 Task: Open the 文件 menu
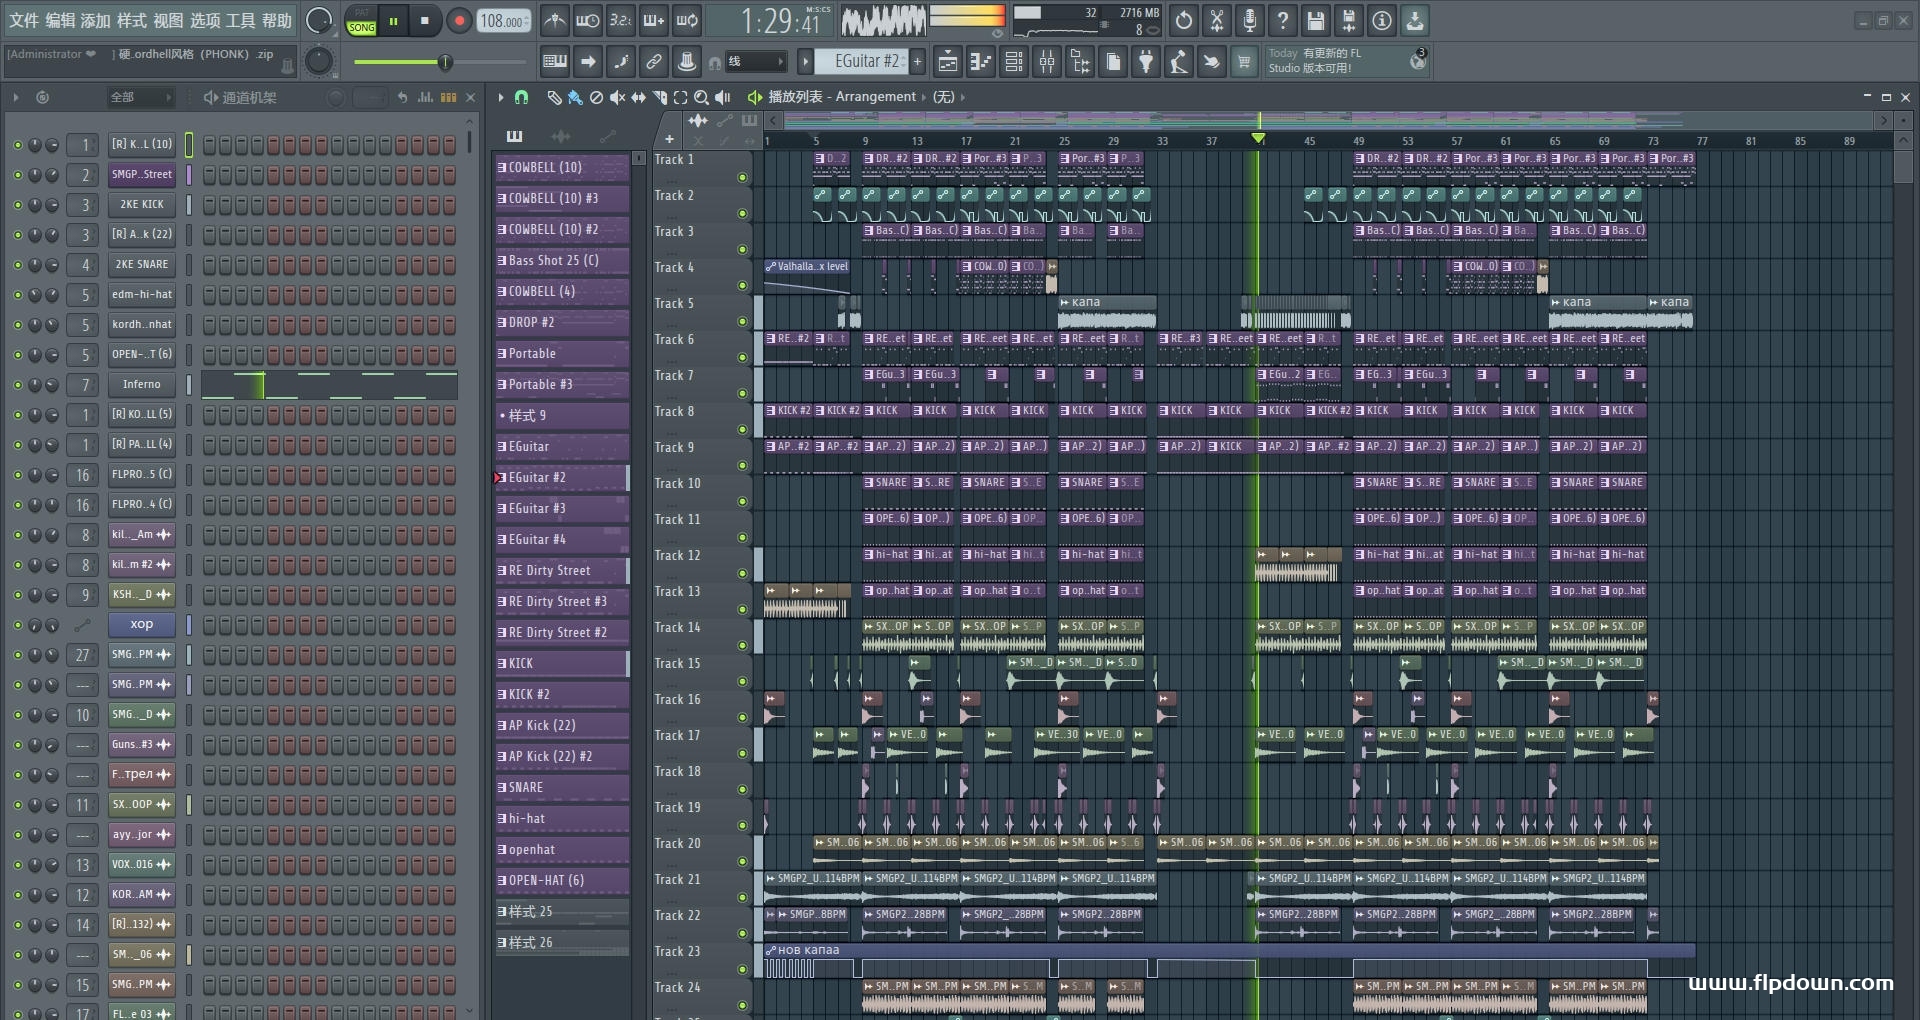[24, 20]
